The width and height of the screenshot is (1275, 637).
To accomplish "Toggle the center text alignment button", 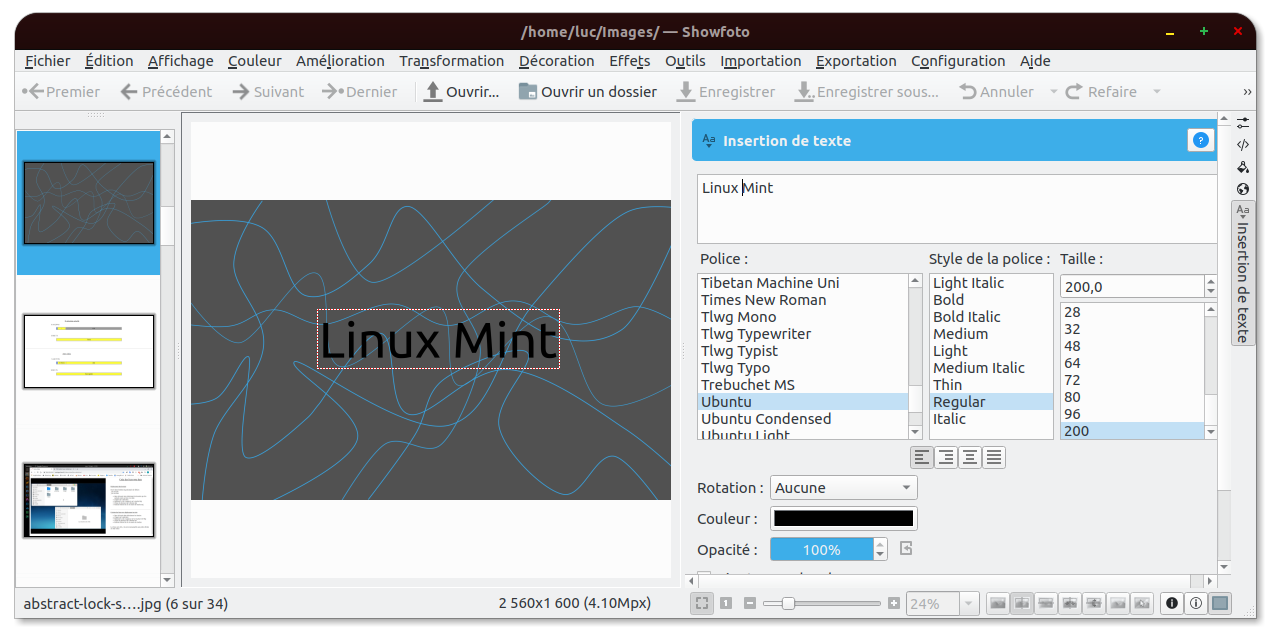I will point(970,457).
